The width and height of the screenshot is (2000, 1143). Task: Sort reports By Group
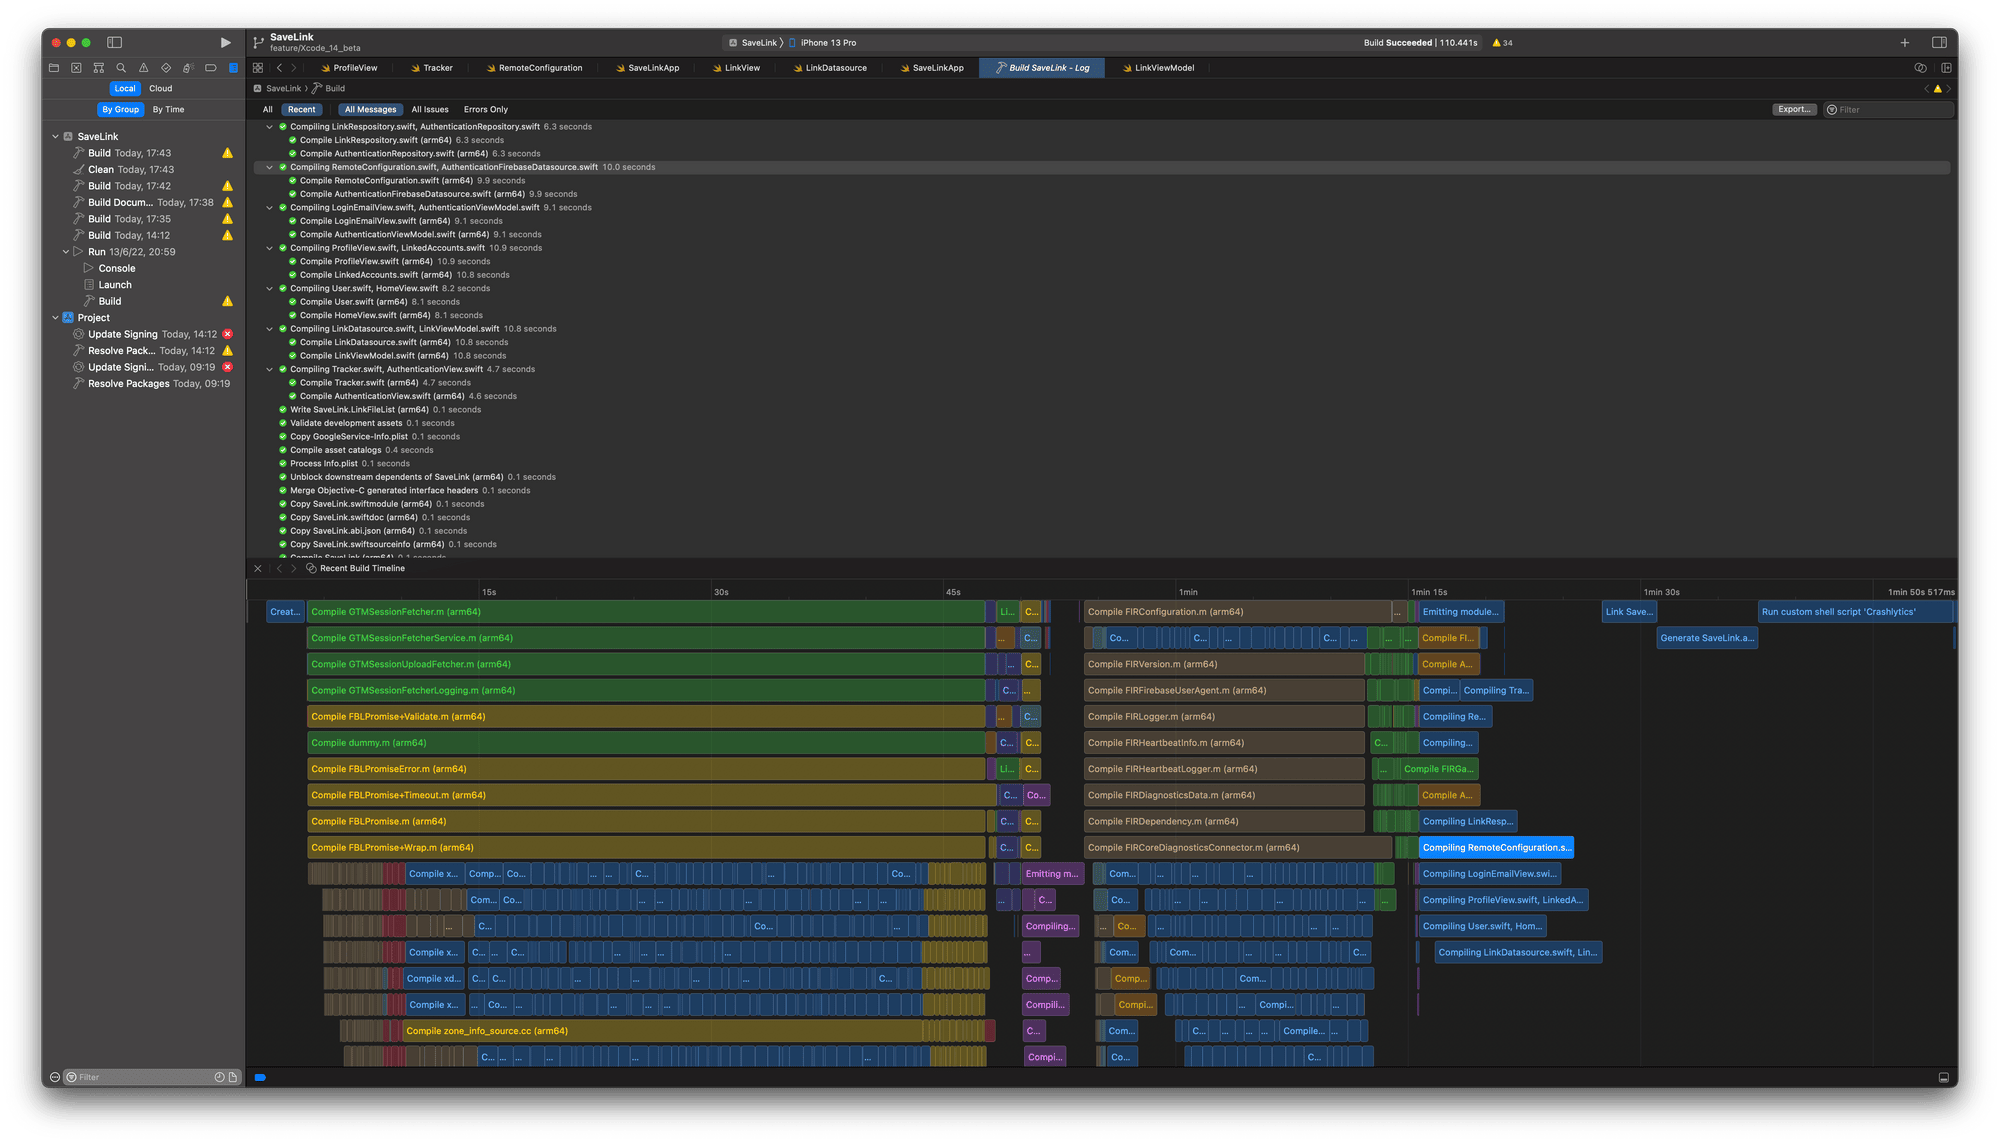pyautogui.click(x=120, y=109)
